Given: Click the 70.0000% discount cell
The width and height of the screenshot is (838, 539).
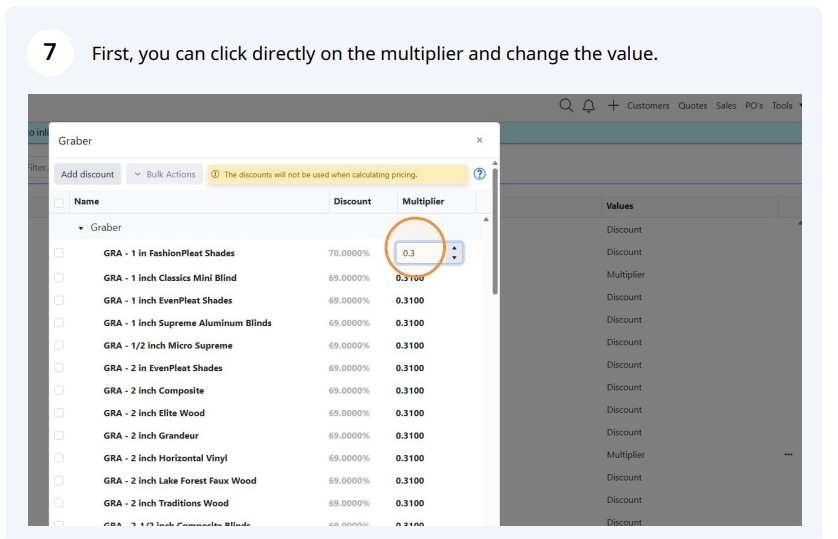Looking at the screenshot, I should pos(349,253).
